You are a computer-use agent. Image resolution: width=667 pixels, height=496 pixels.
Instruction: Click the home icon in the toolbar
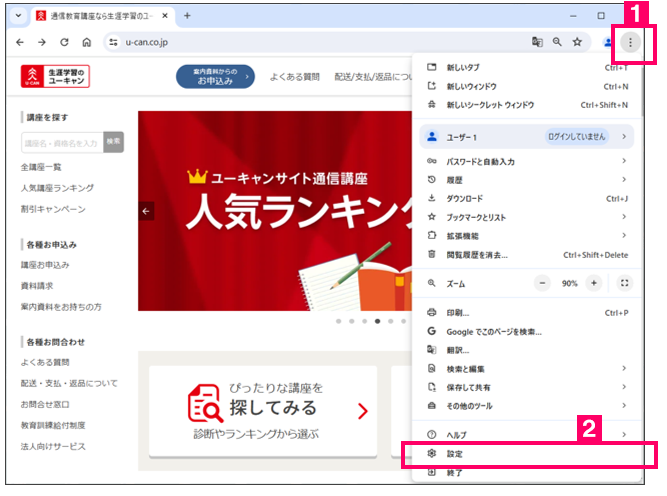[x=87, y=42]
